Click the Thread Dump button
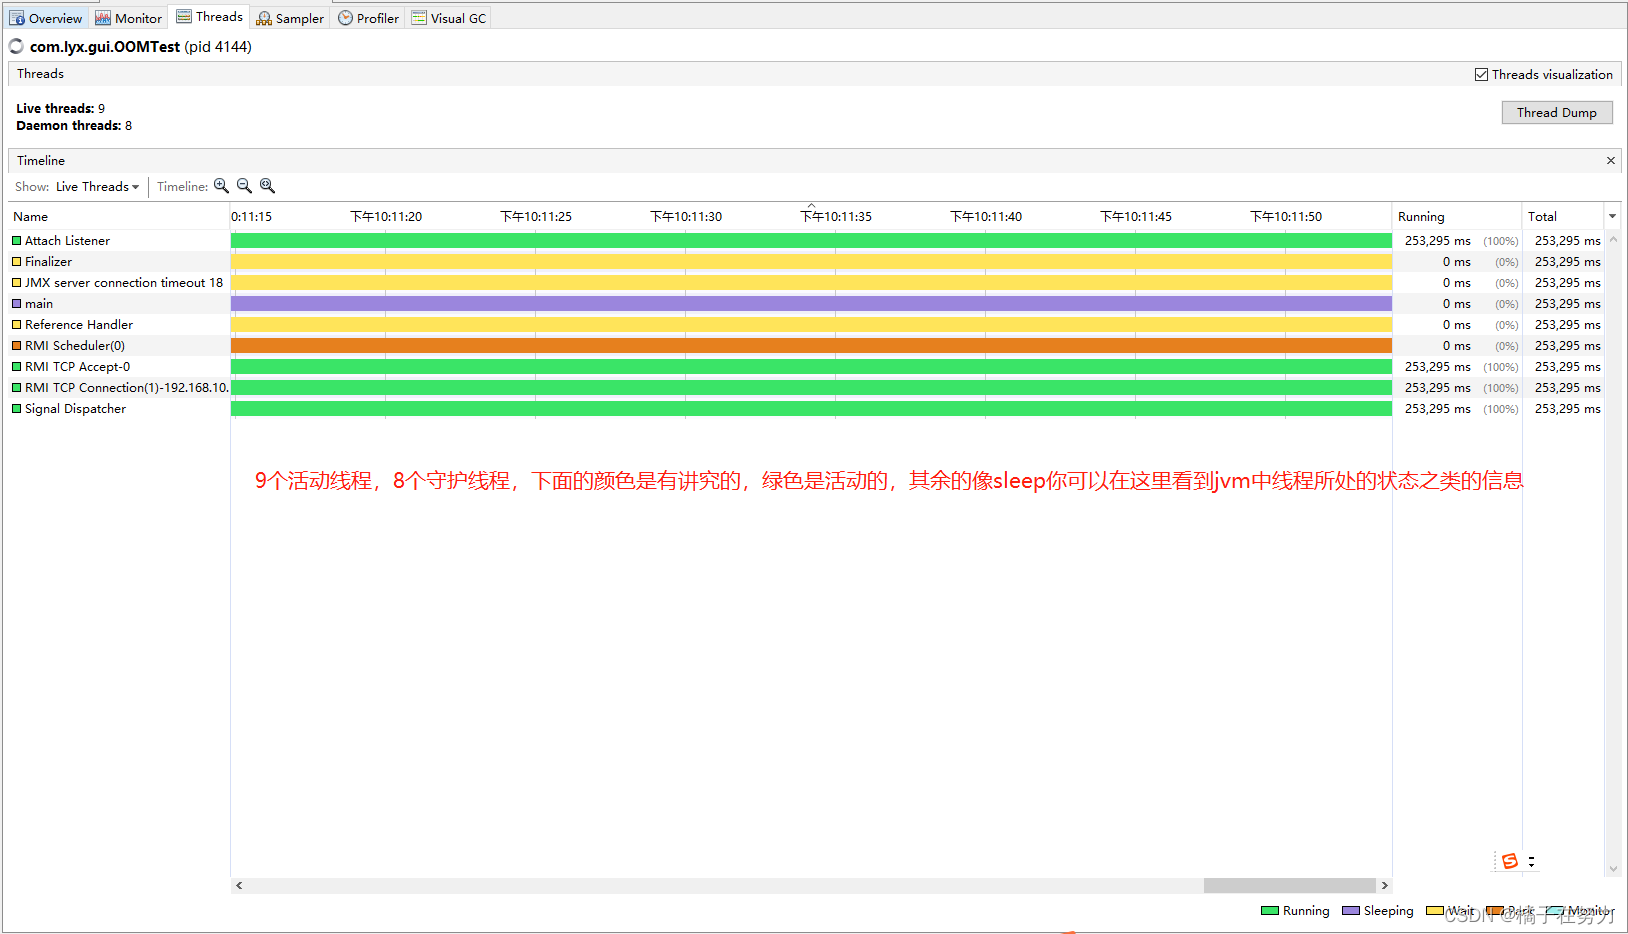The width and height of the screenshot is (1628, 934). (x=1556, y=113)
